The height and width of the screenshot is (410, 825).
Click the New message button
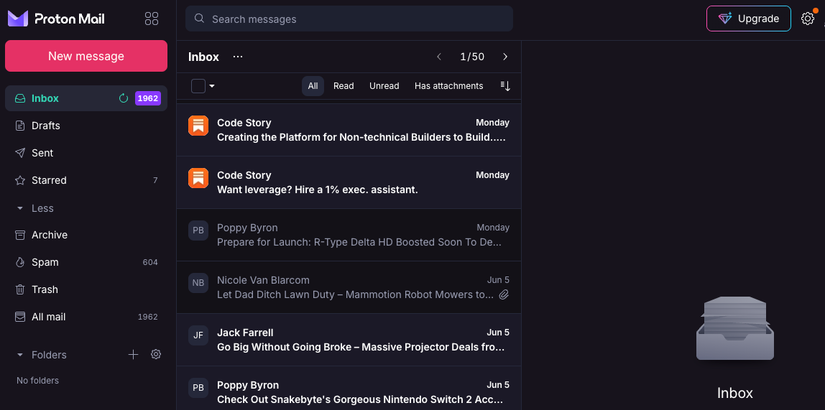(86, 56)
